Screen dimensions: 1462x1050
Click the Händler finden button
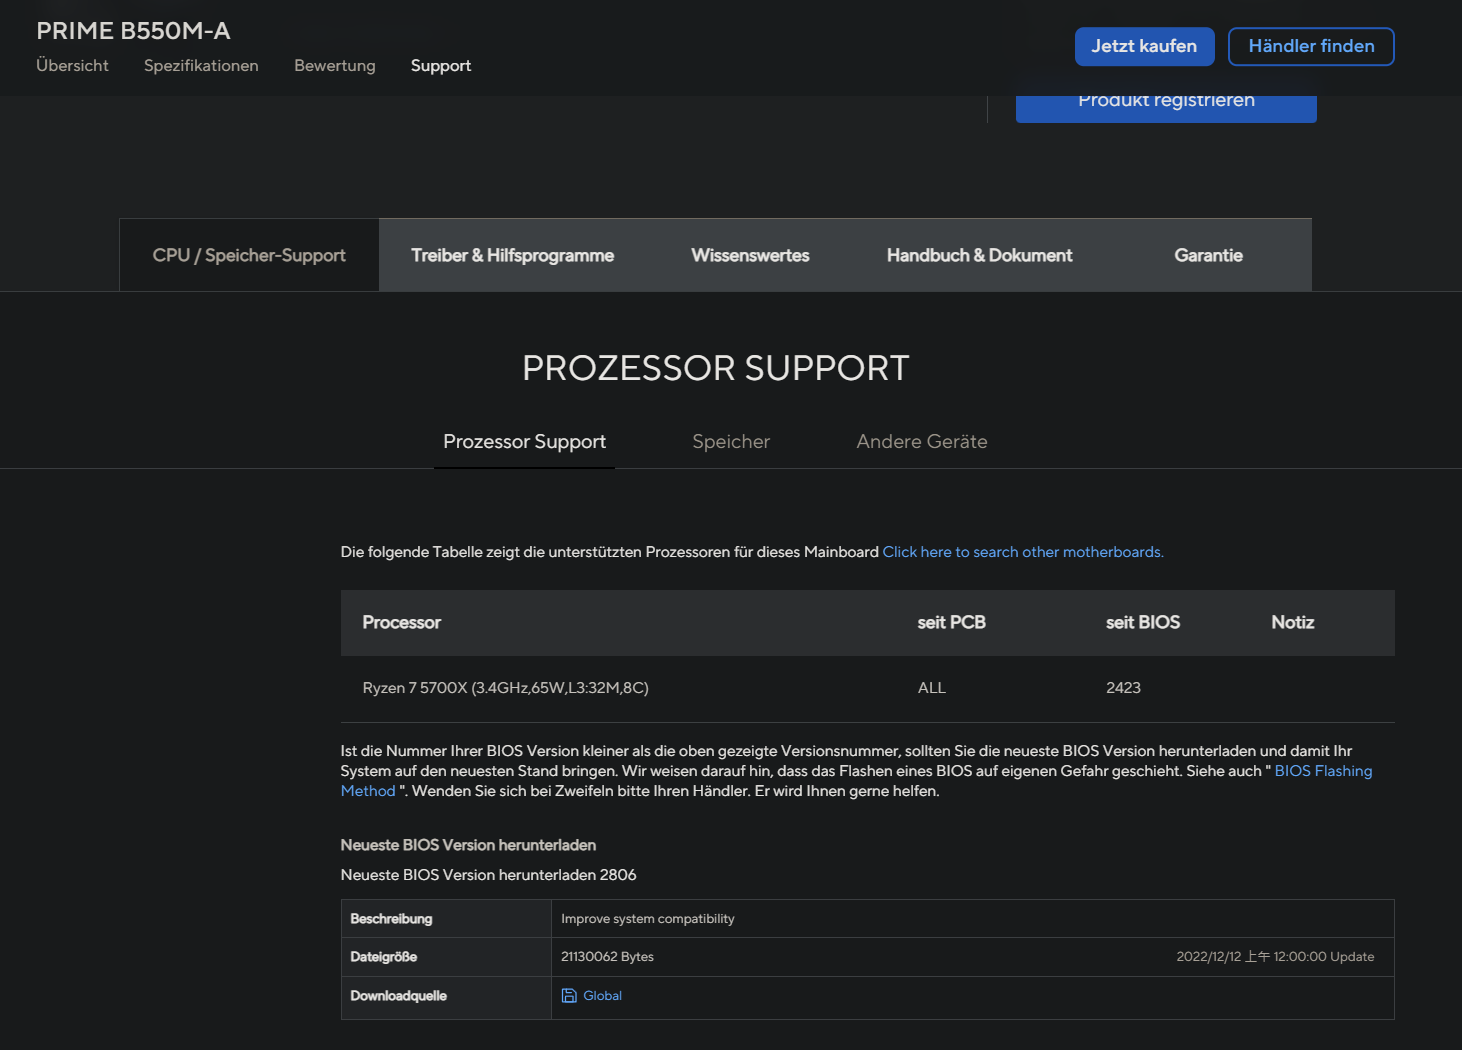click(x=1311, y=46)
